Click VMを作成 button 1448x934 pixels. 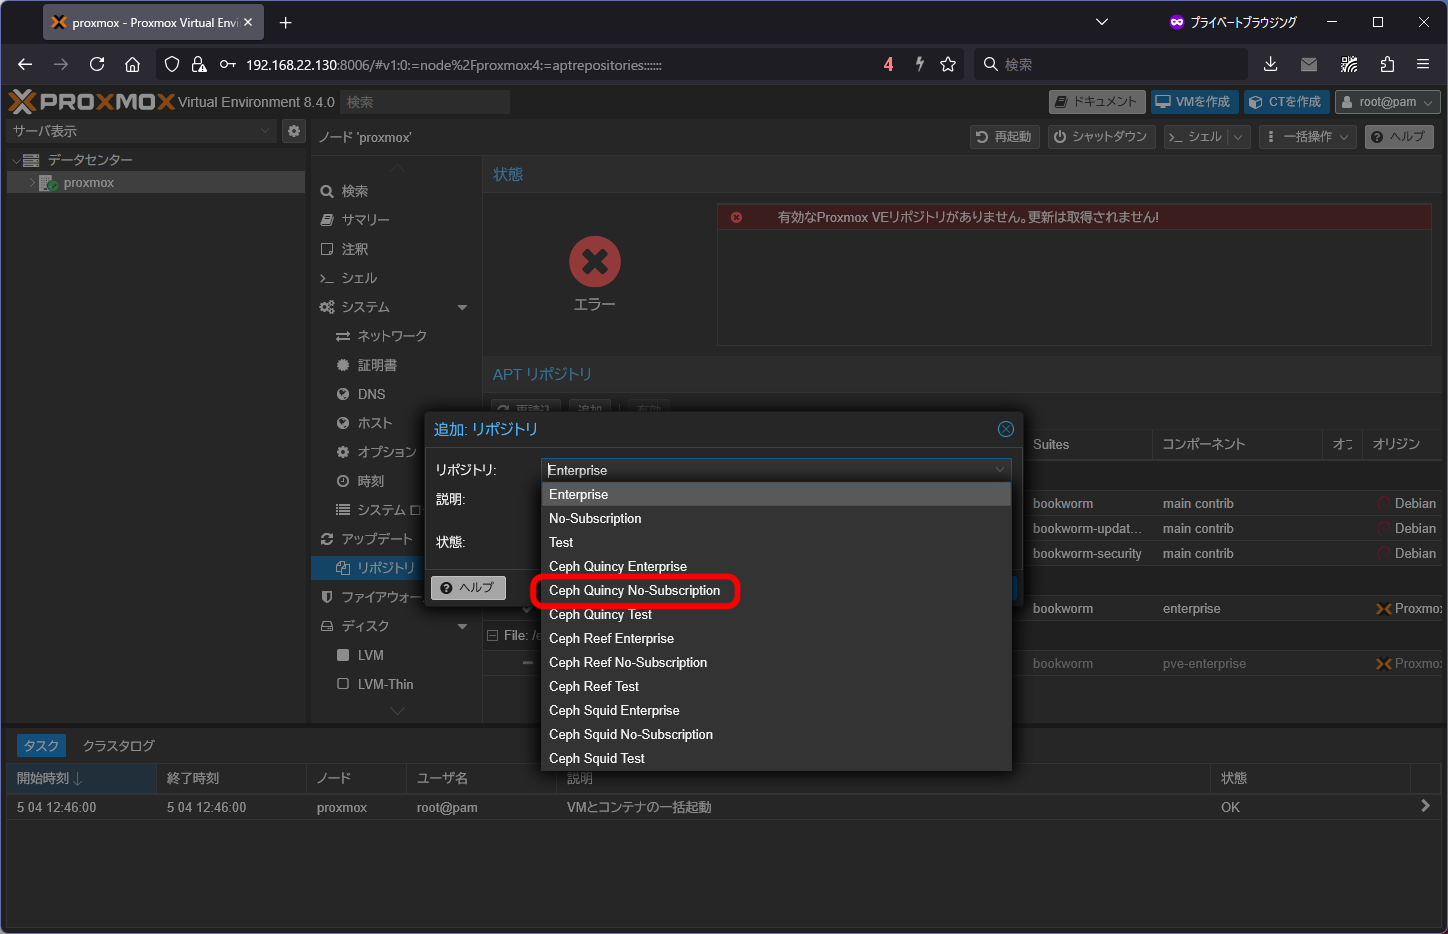(1195, 102)
